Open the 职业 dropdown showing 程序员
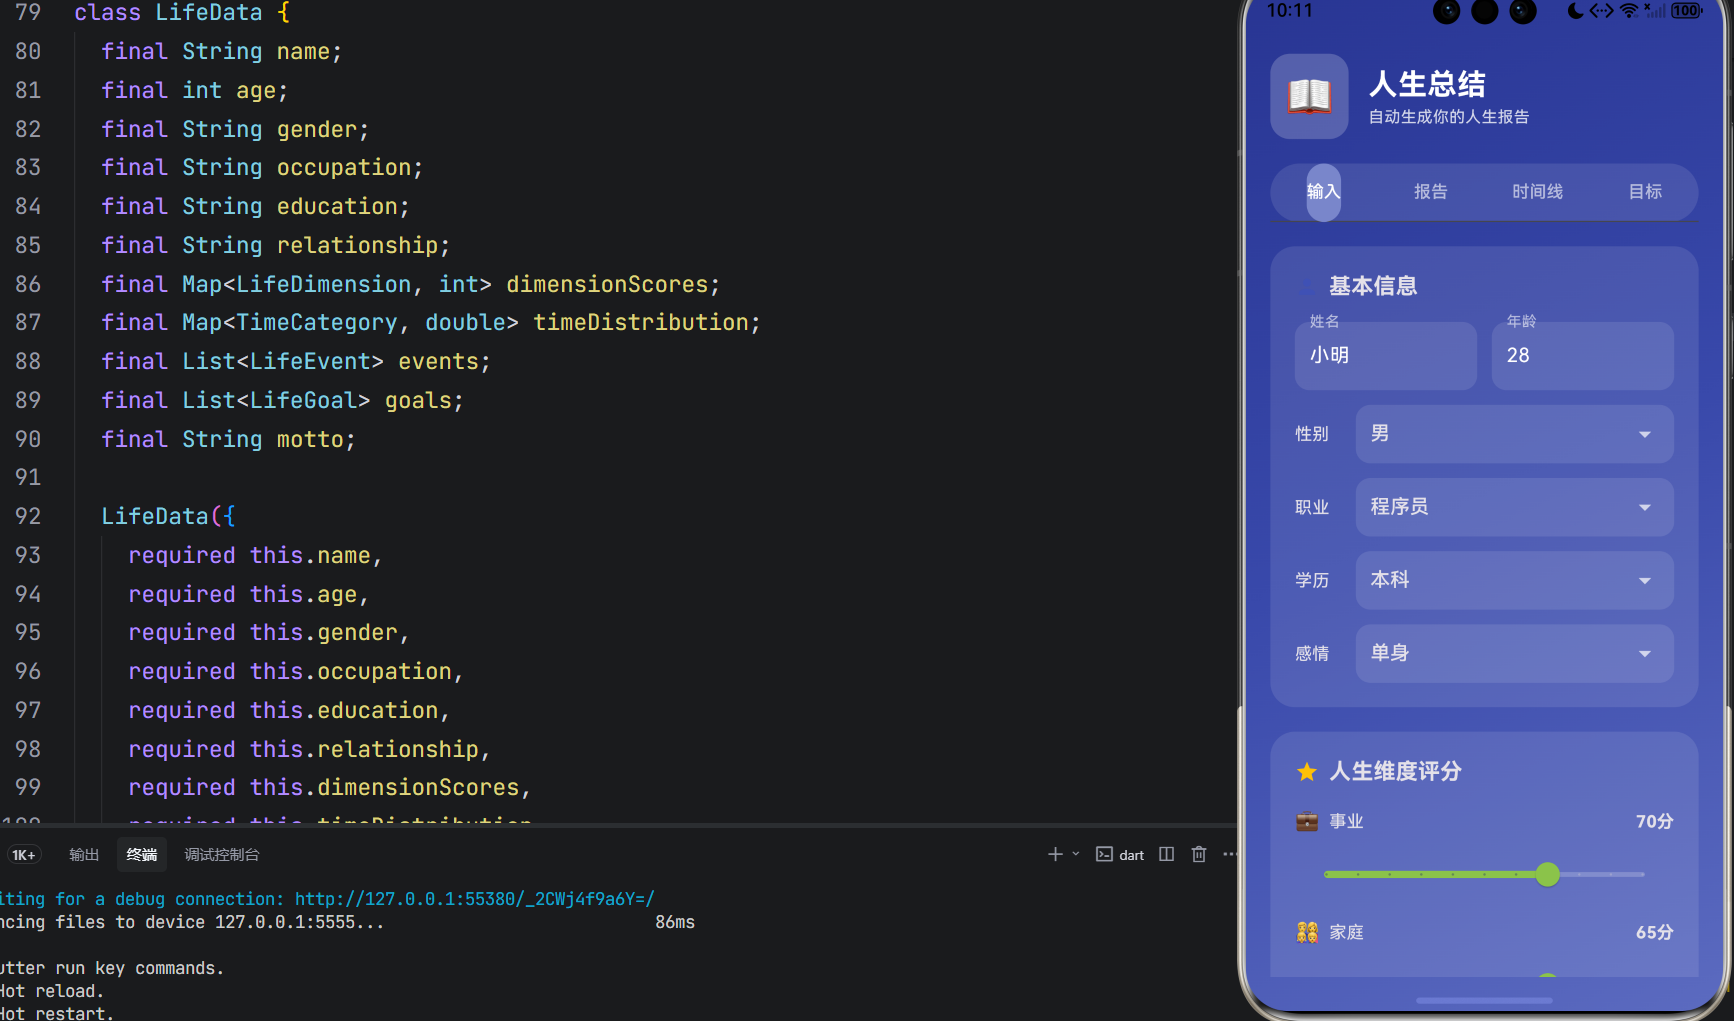Screen dimensions: 1734x1021 click(x=1514, y=507)
